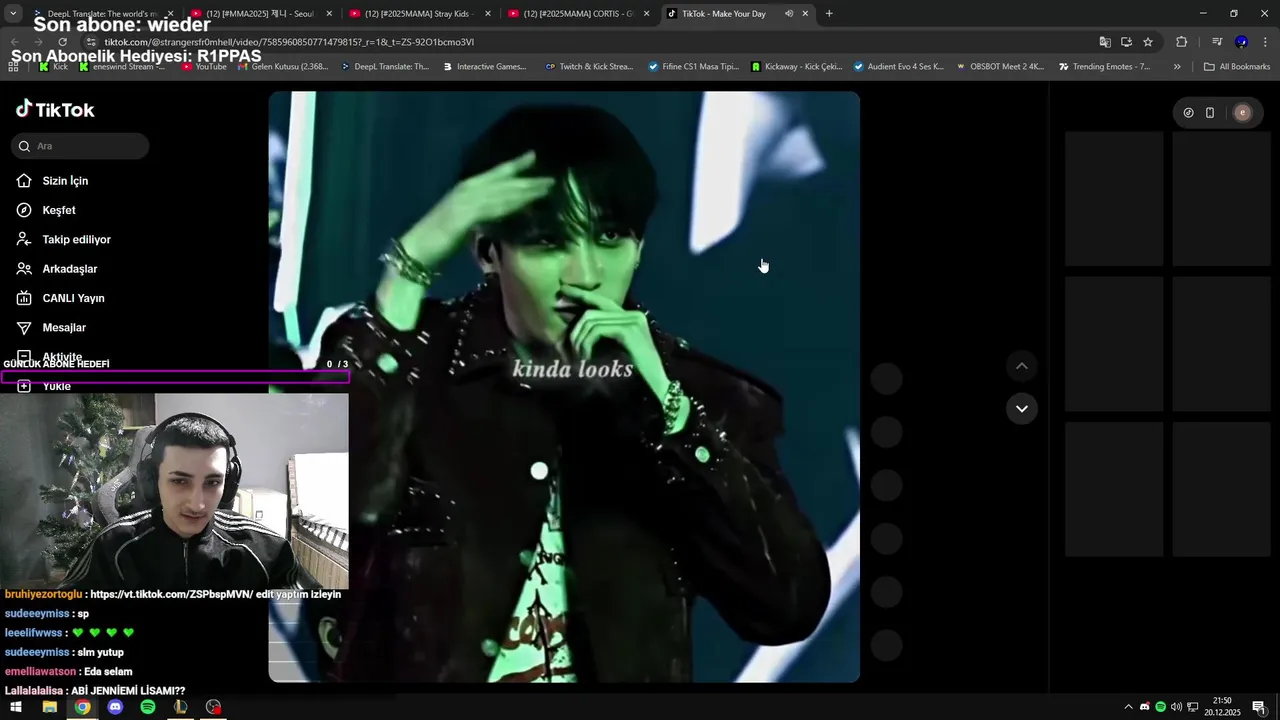Click the Windows Start button

coord(16,707)
